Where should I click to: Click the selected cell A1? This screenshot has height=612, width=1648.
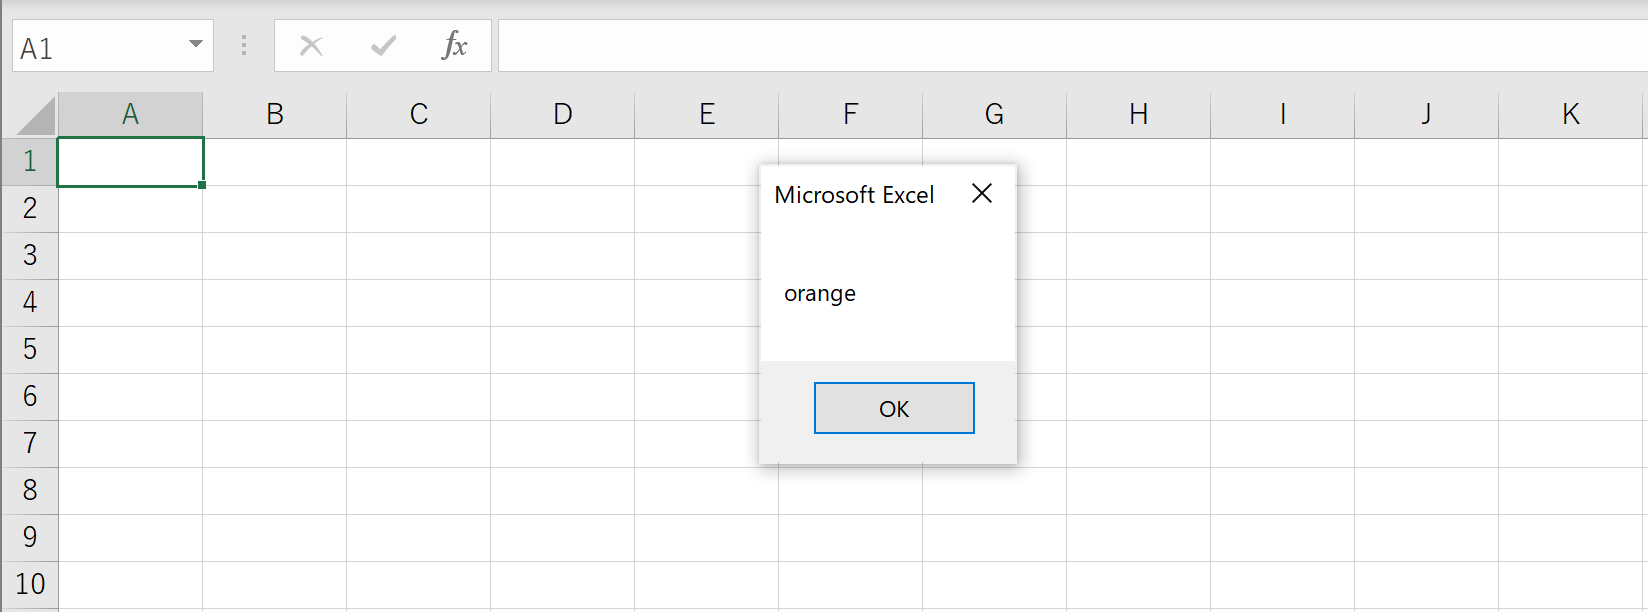[130, 162]
